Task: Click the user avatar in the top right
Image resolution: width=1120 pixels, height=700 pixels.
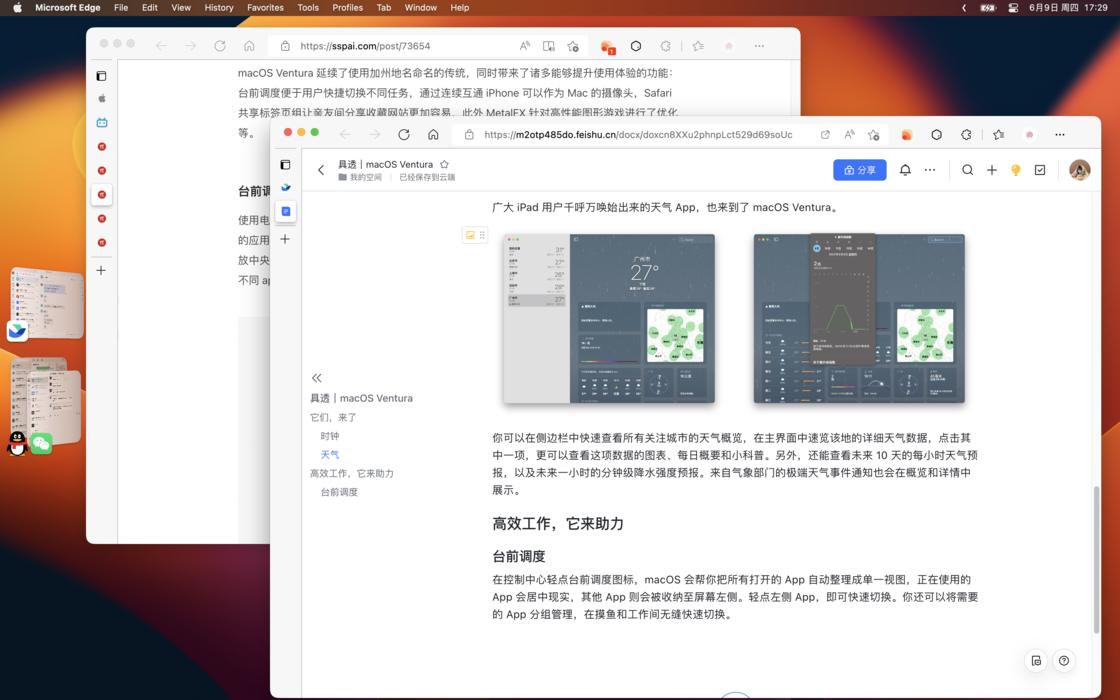Action: 1080,170
